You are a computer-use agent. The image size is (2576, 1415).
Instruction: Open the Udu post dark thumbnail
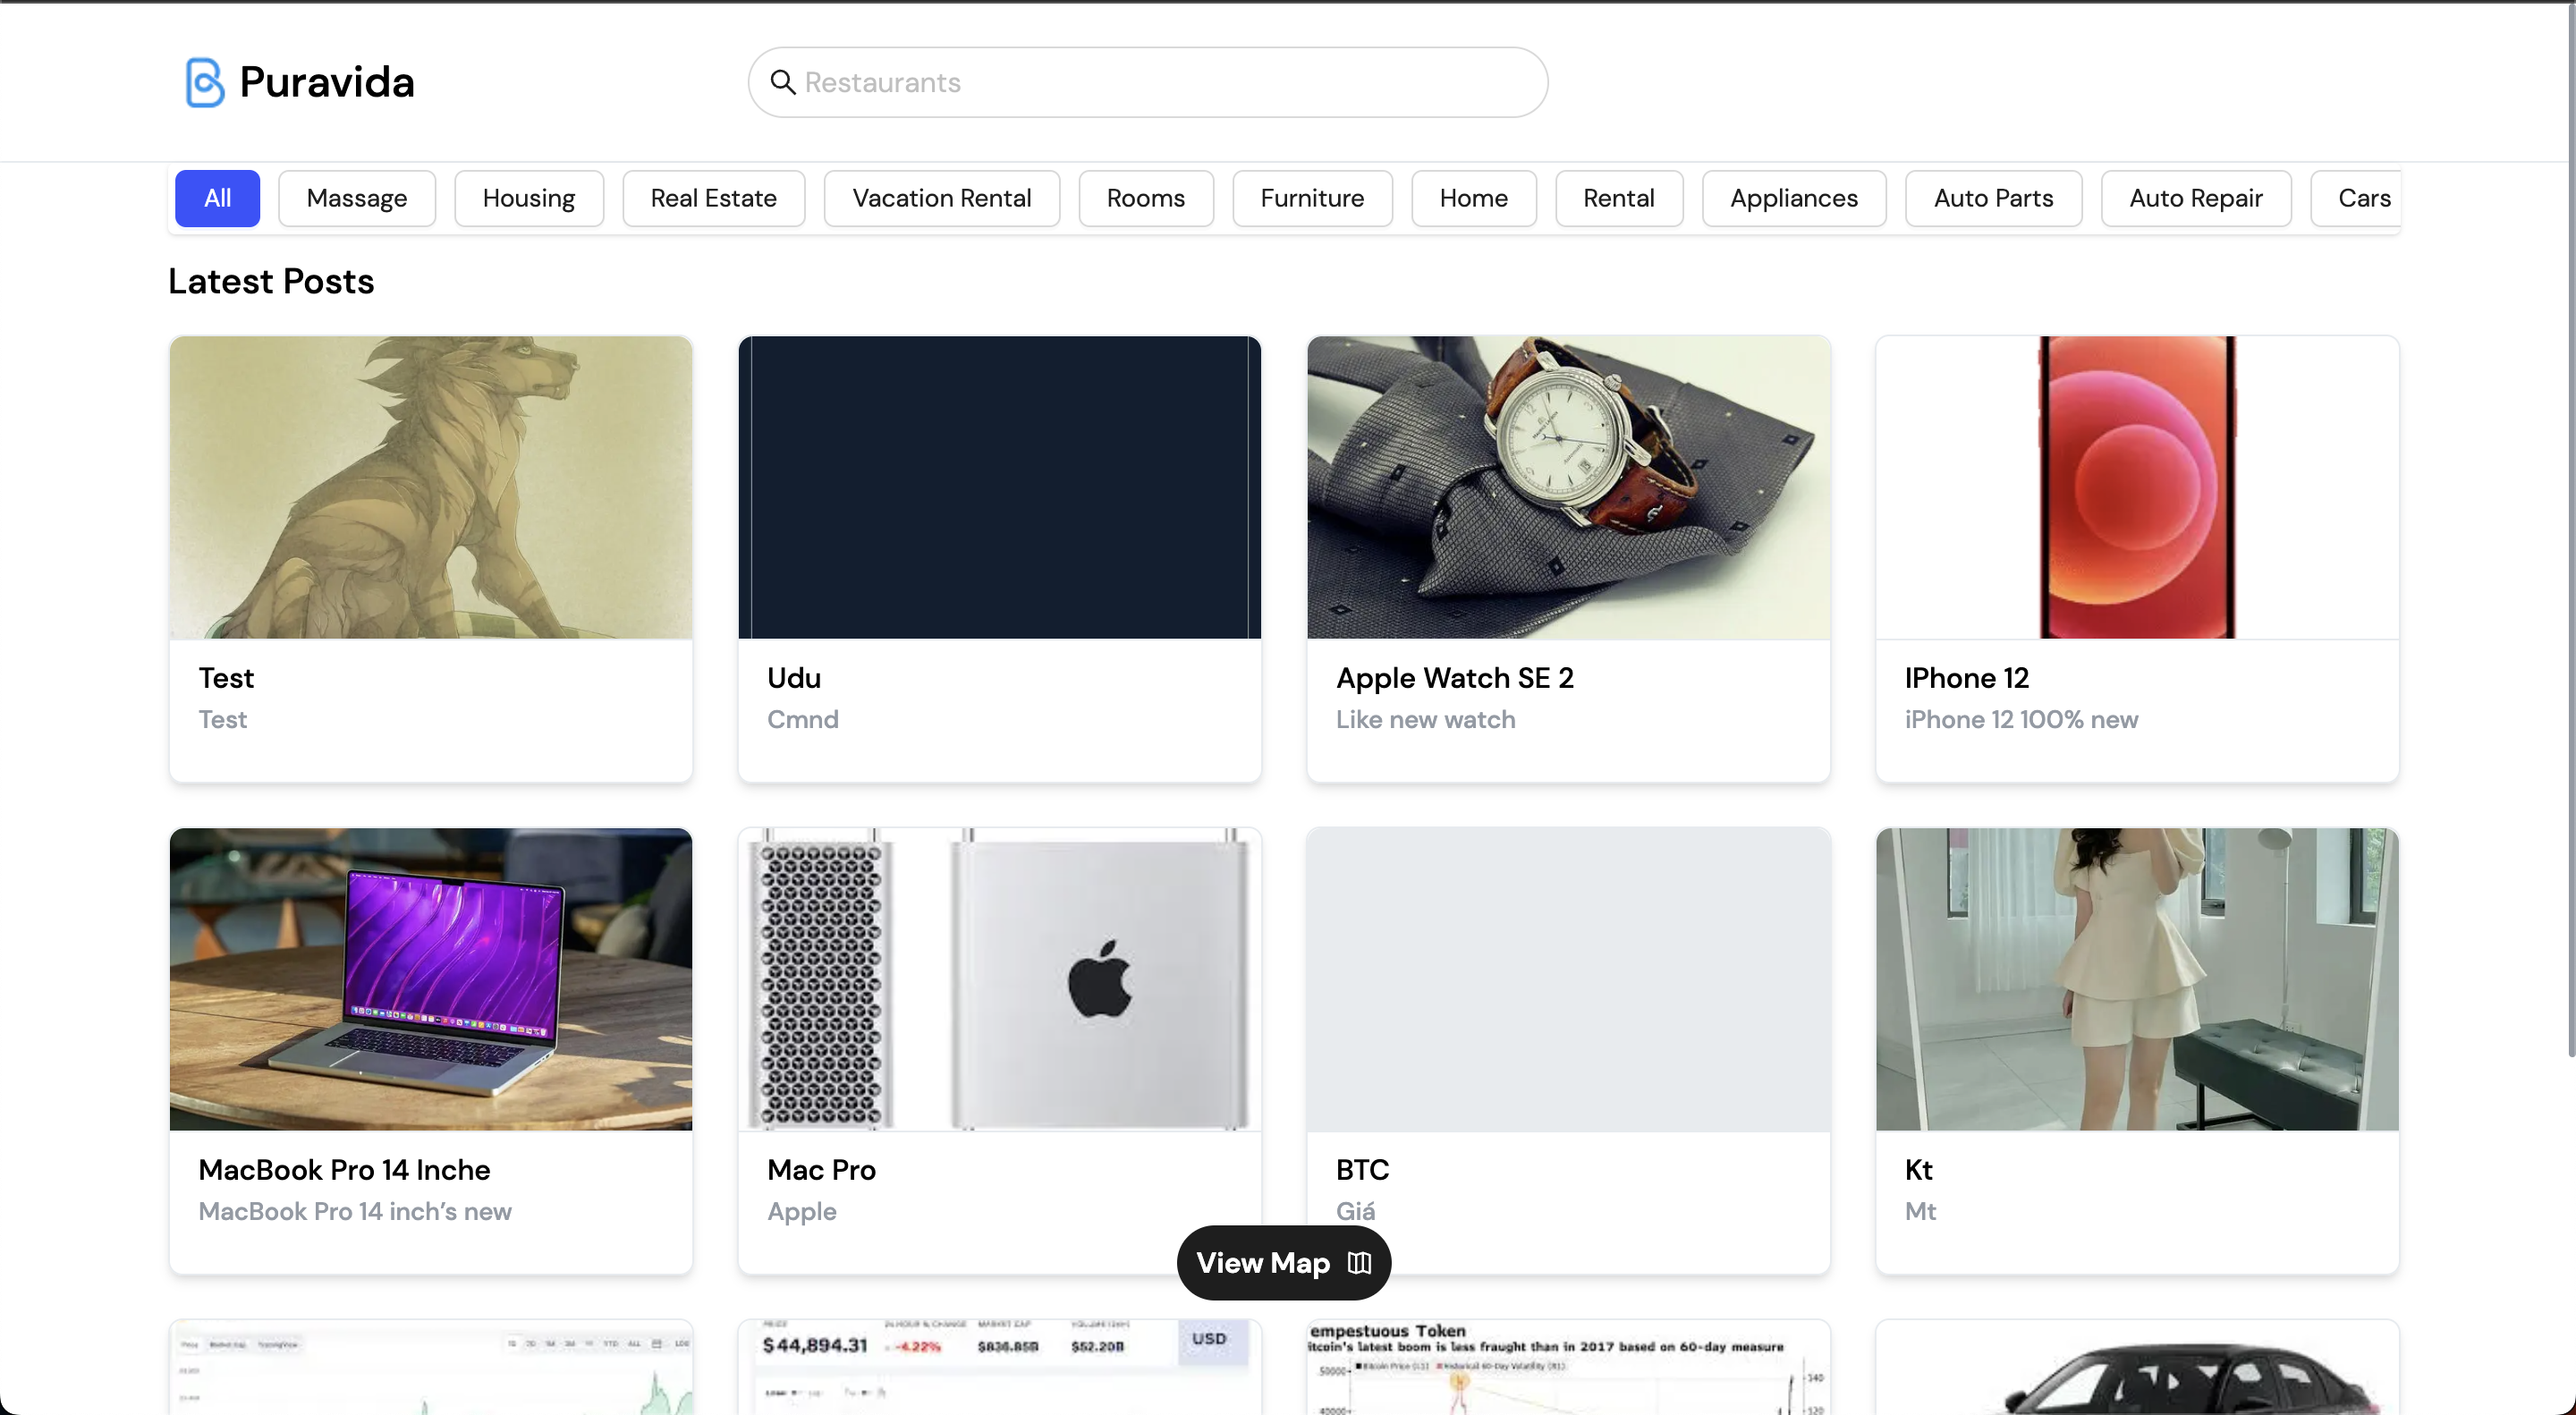pyautogui.click(x=1000, y=487)
